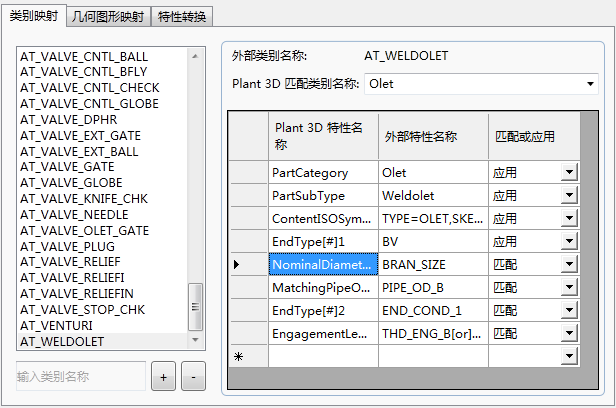
Task: Select AT_VALVE_OLET_GATE in the list
Action: coord(85,231)
